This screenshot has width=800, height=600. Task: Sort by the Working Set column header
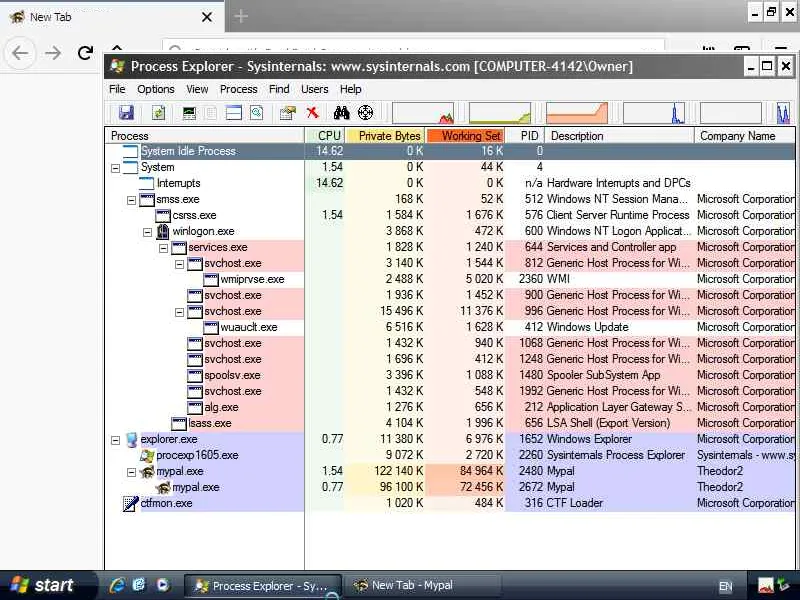(x=465, y=136)
